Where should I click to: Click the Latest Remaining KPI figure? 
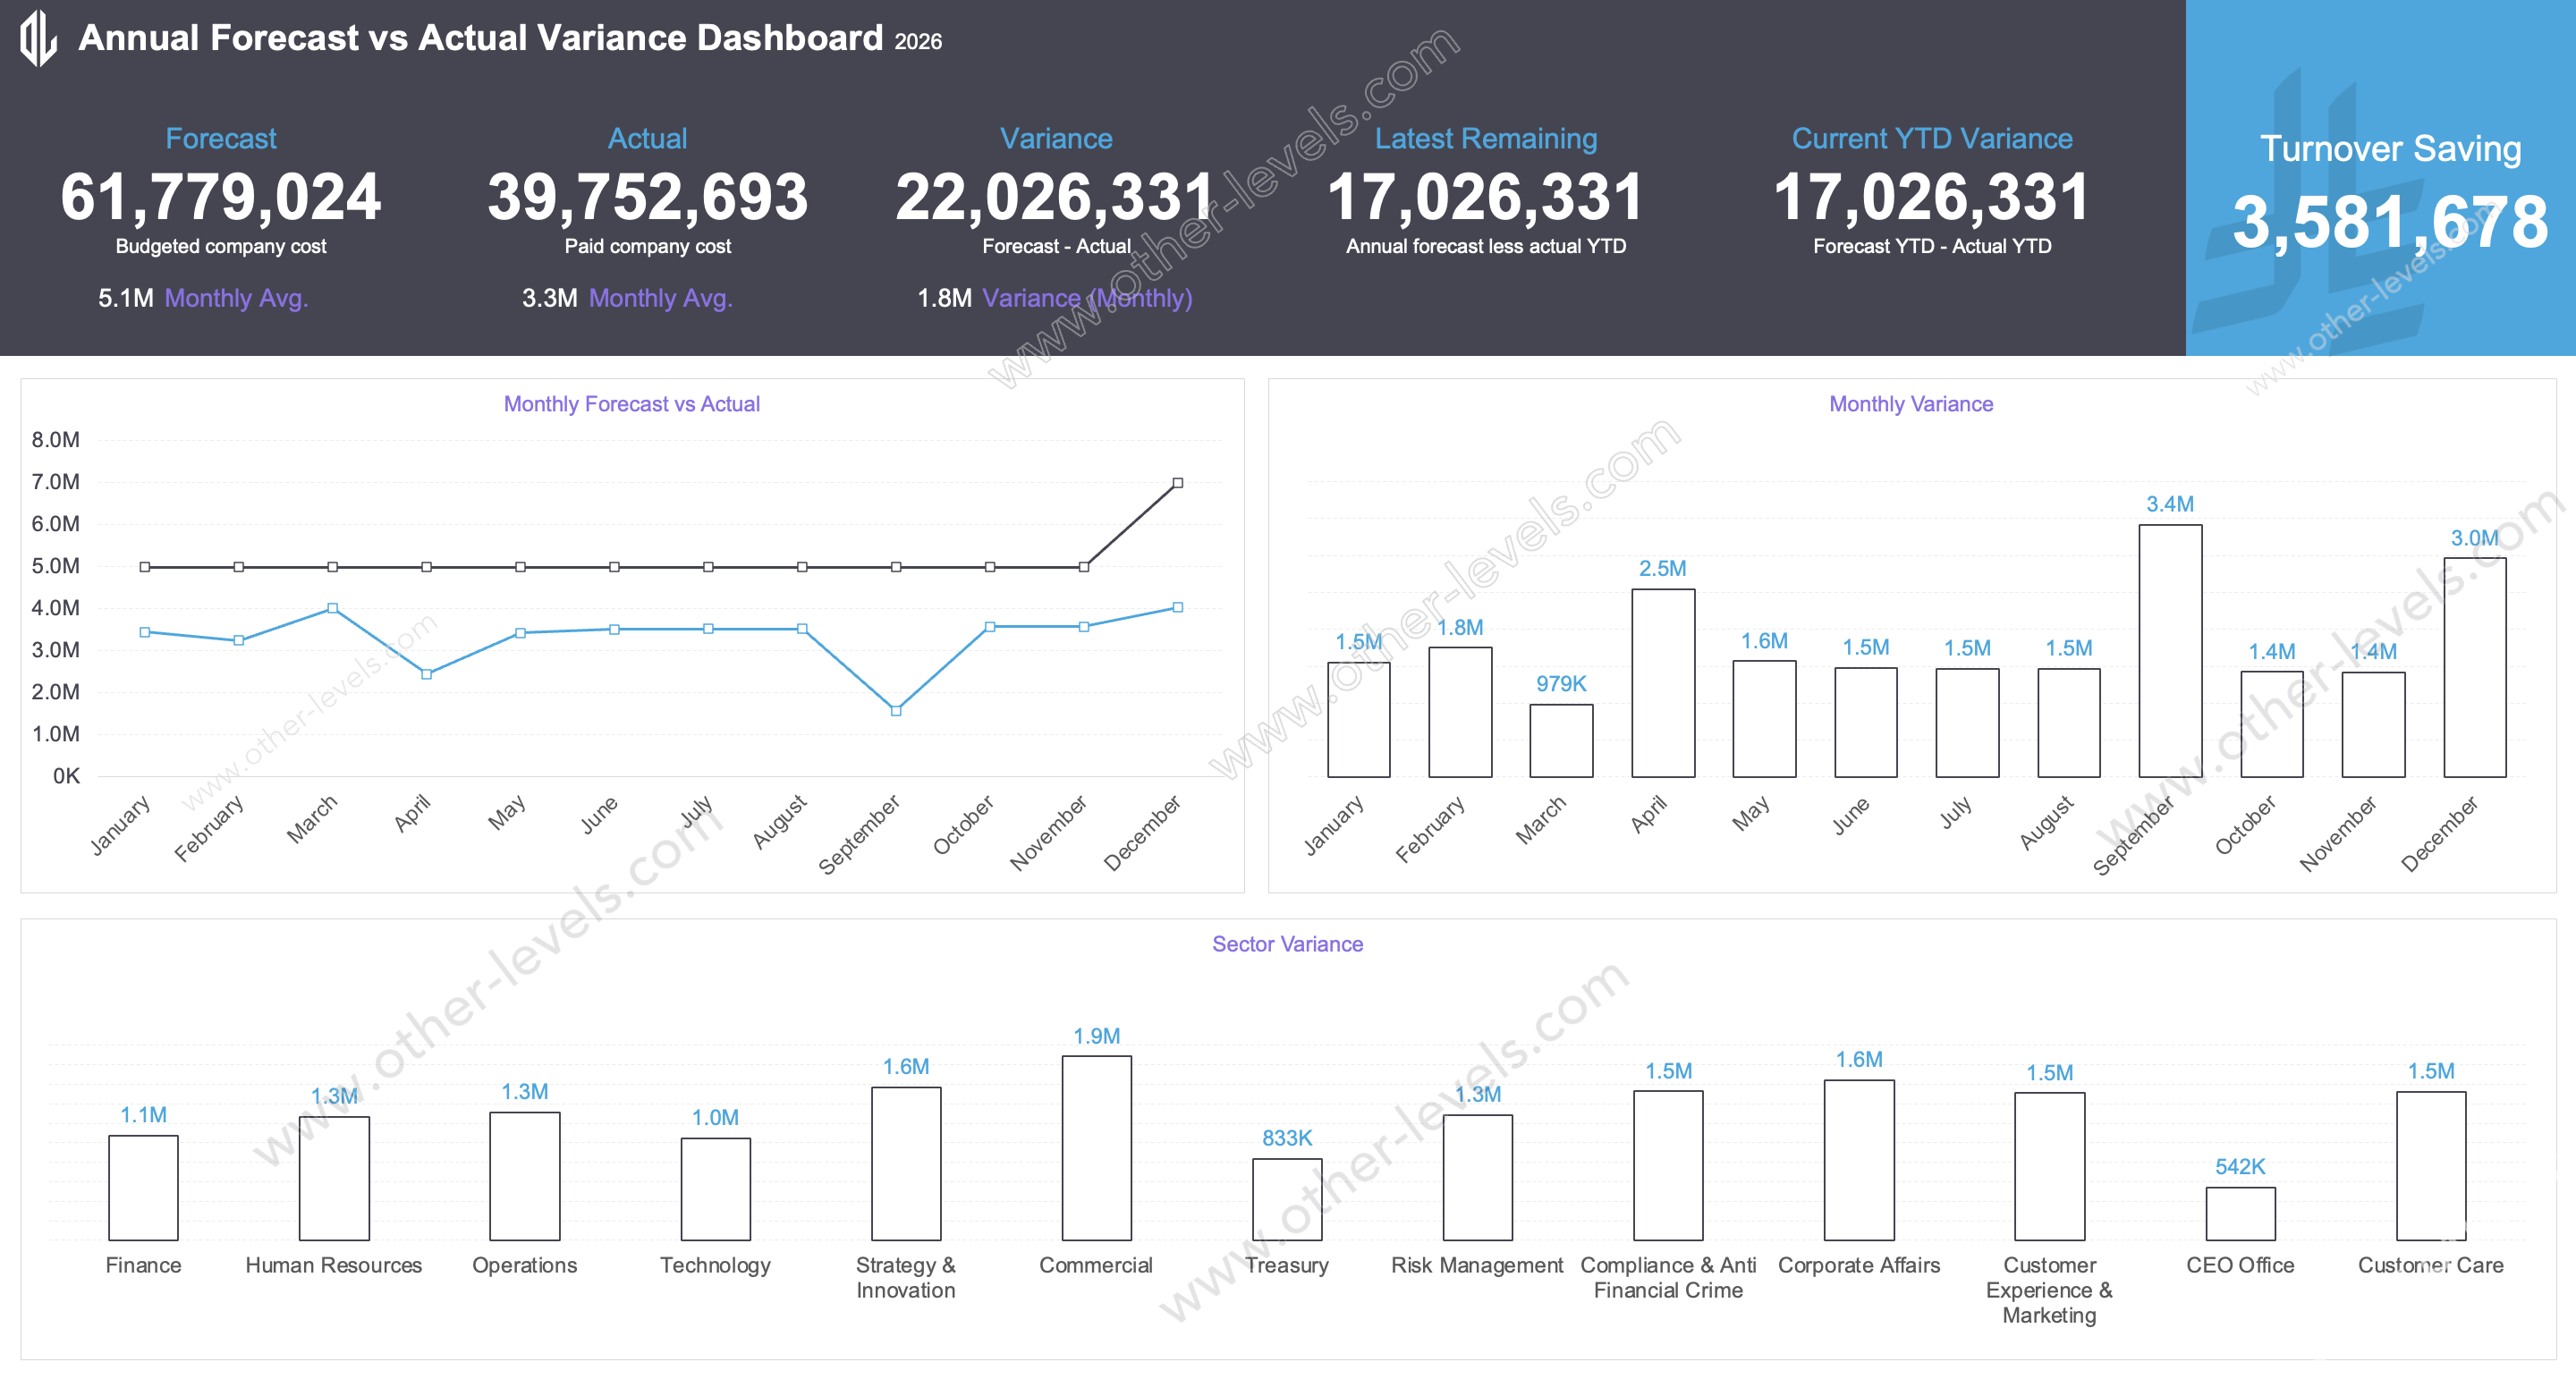(x=1487, y=197)
